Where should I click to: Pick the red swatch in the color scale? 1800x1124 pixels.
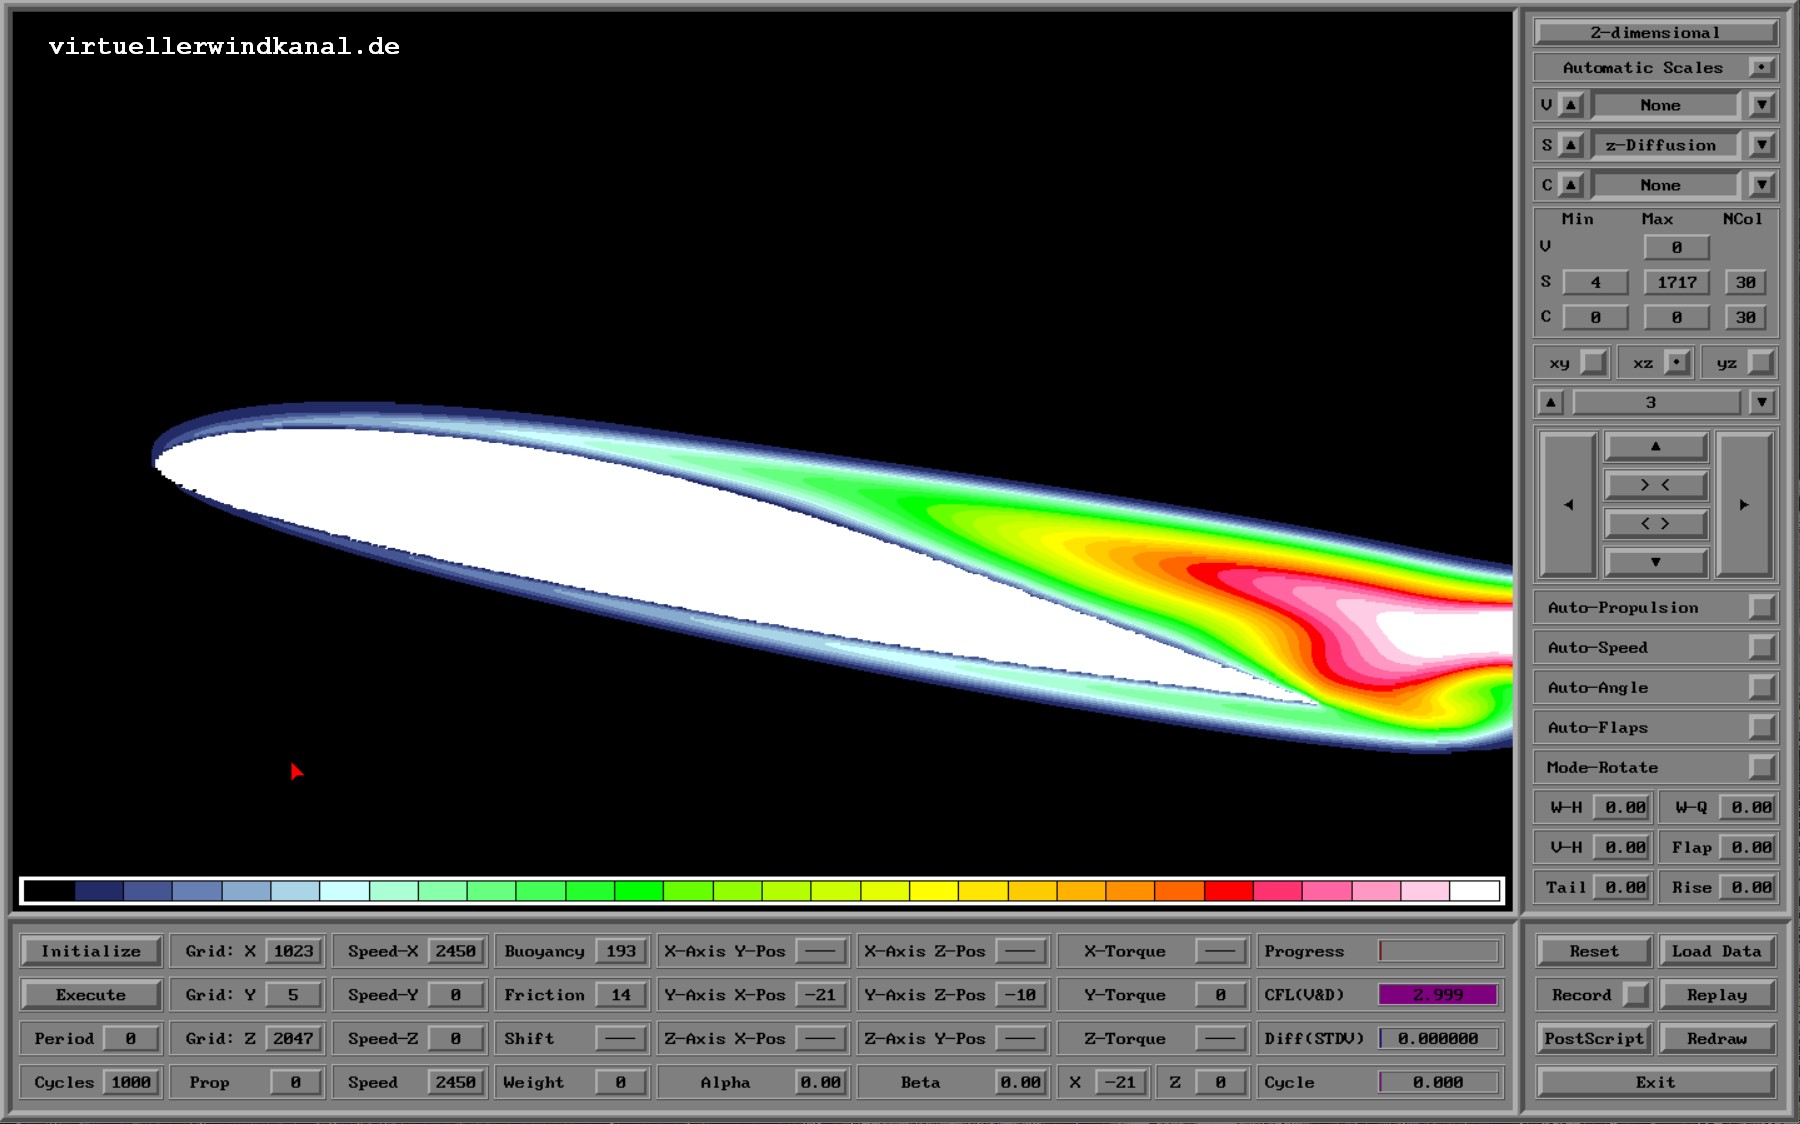[x=1229, y=890]
